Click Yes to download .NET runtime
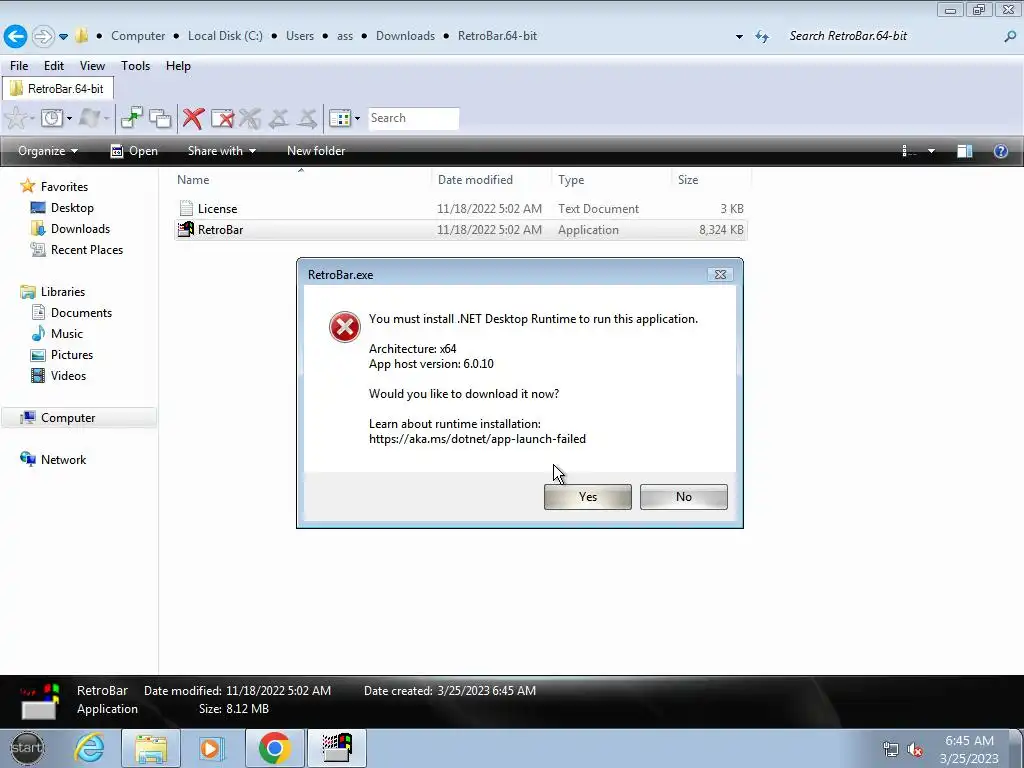Image resolution: width=1024 pixels, height=768 pixels. pos(588,497)
